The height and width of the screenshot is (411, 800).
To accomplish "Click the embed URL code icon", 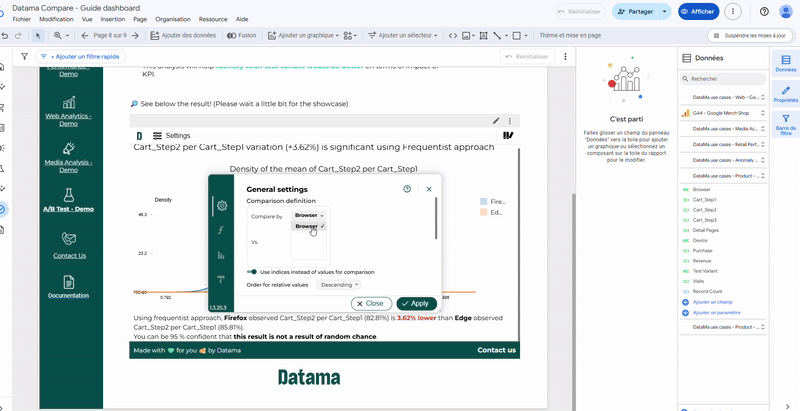I will tap(453, 36).
